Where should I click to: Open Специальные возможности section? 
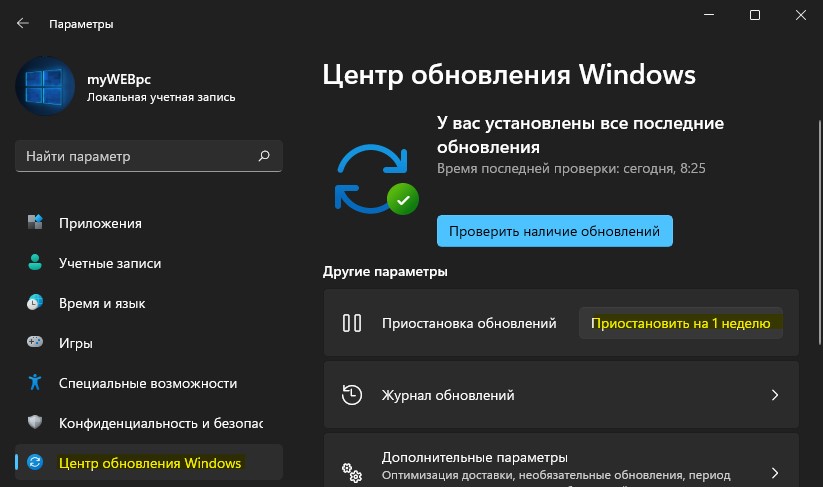pyautogui.click(x=149, y=383)
